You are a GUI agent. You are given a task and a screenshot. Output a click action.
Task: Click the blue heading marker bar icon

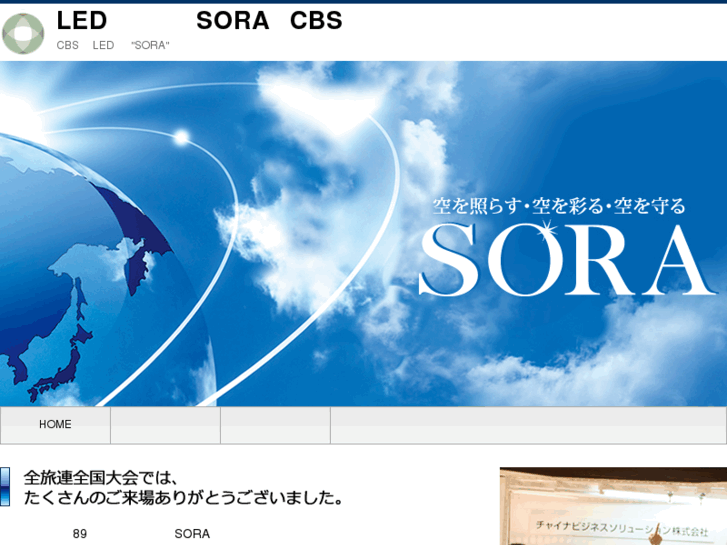pyautogui.click(x=5, y=487)
